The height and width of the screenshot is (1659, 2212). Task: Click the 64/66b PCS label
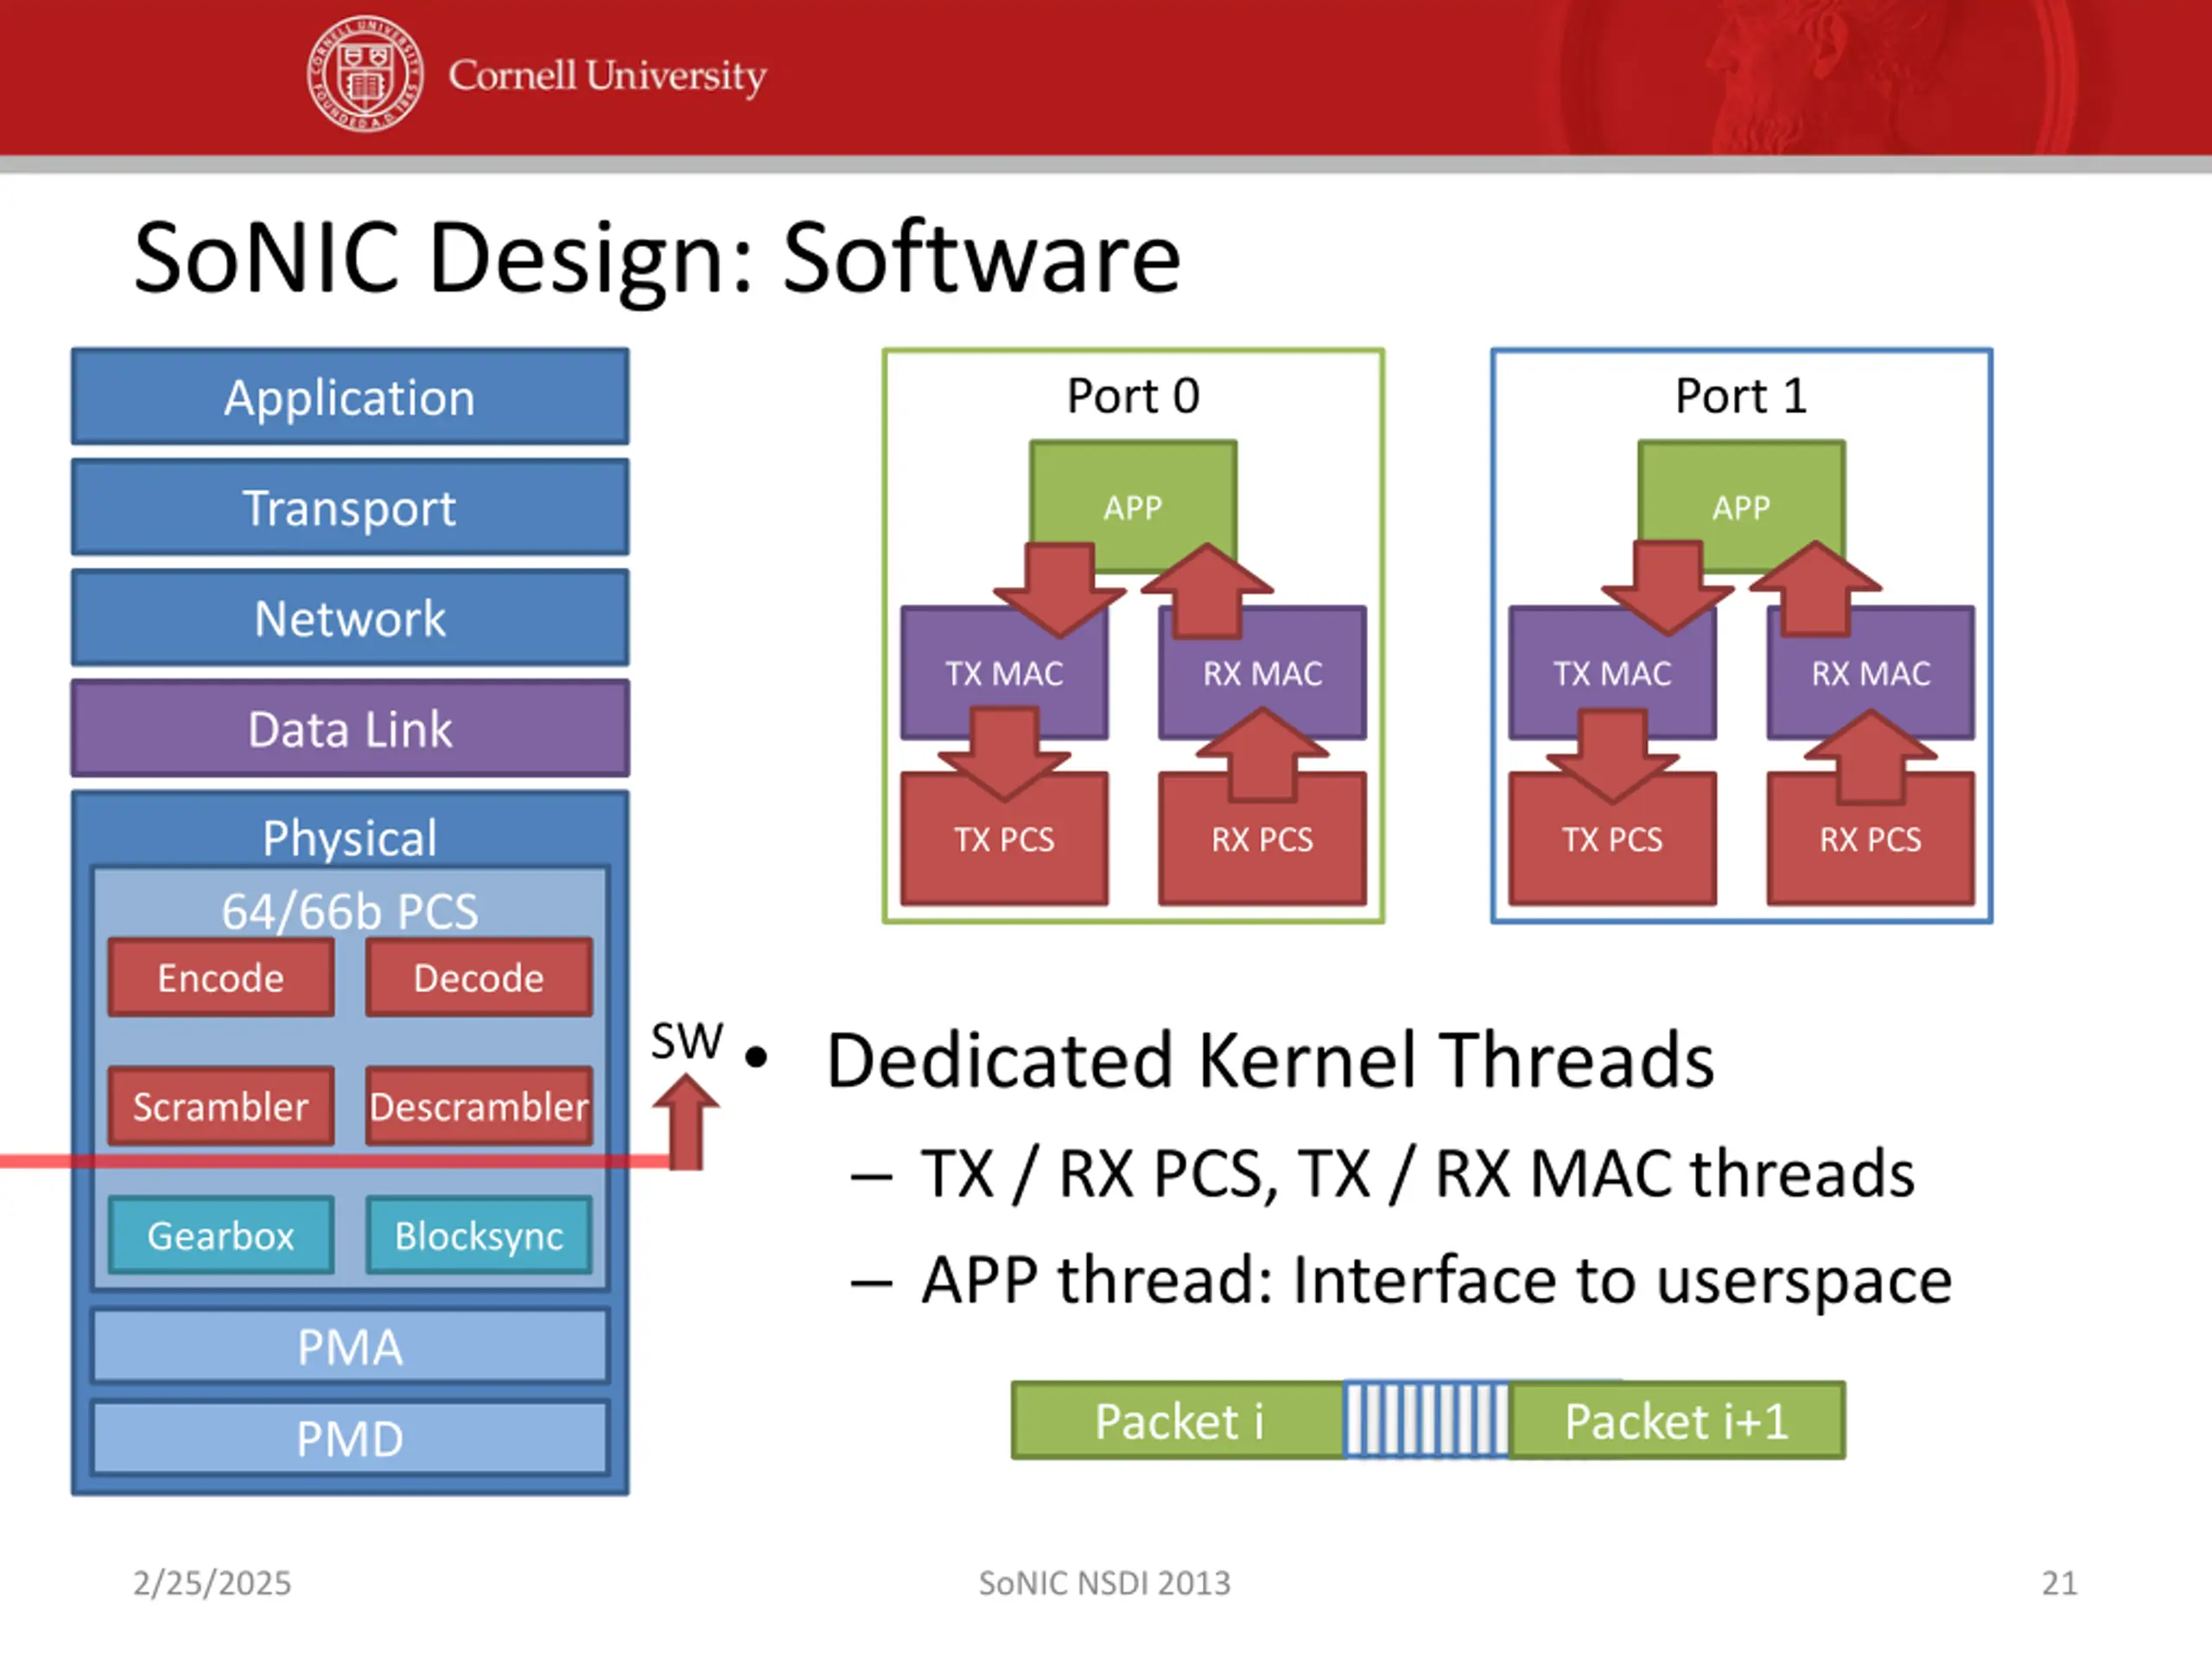click(x=350, y=911)
